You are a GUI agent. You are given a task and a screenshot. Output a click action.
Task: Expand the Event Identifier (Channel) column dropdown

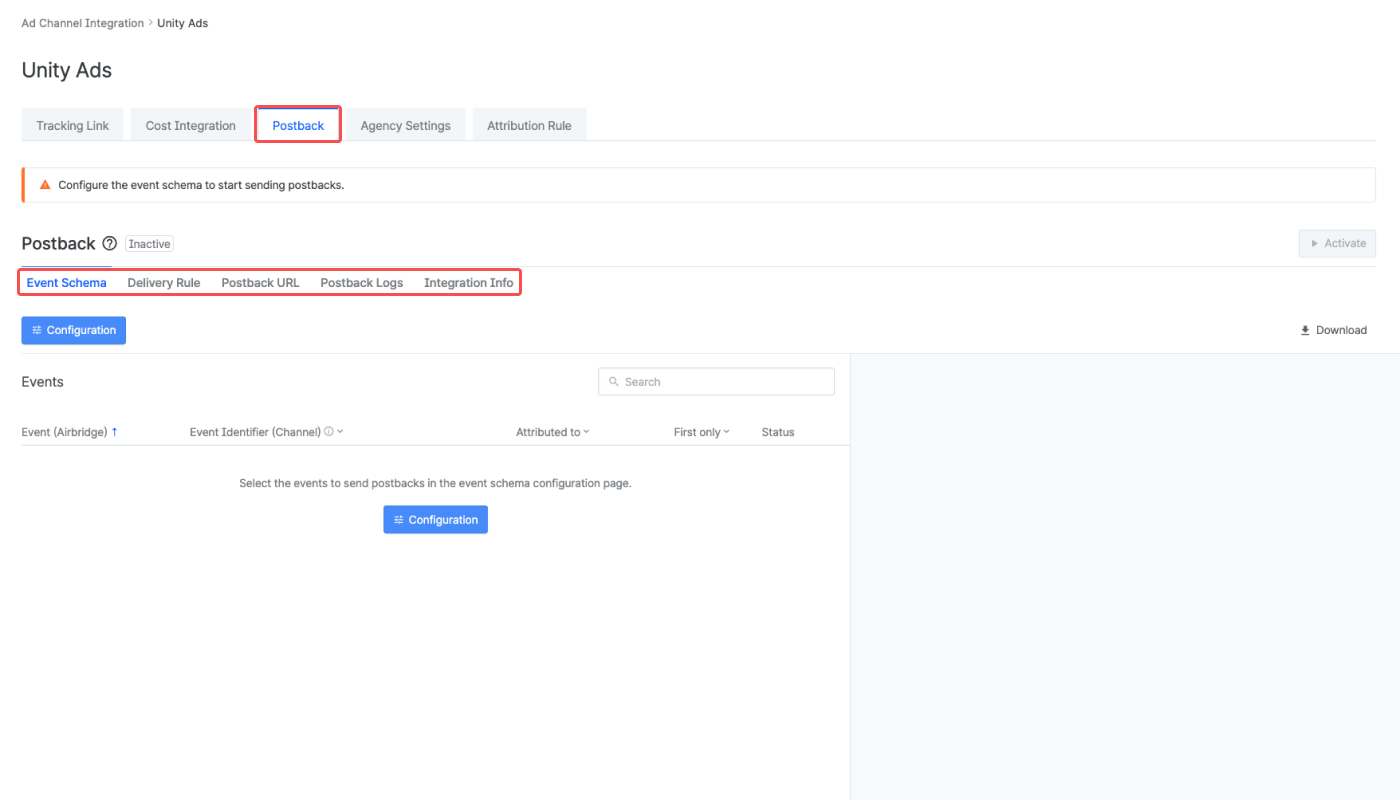click(x=340, y=432)
